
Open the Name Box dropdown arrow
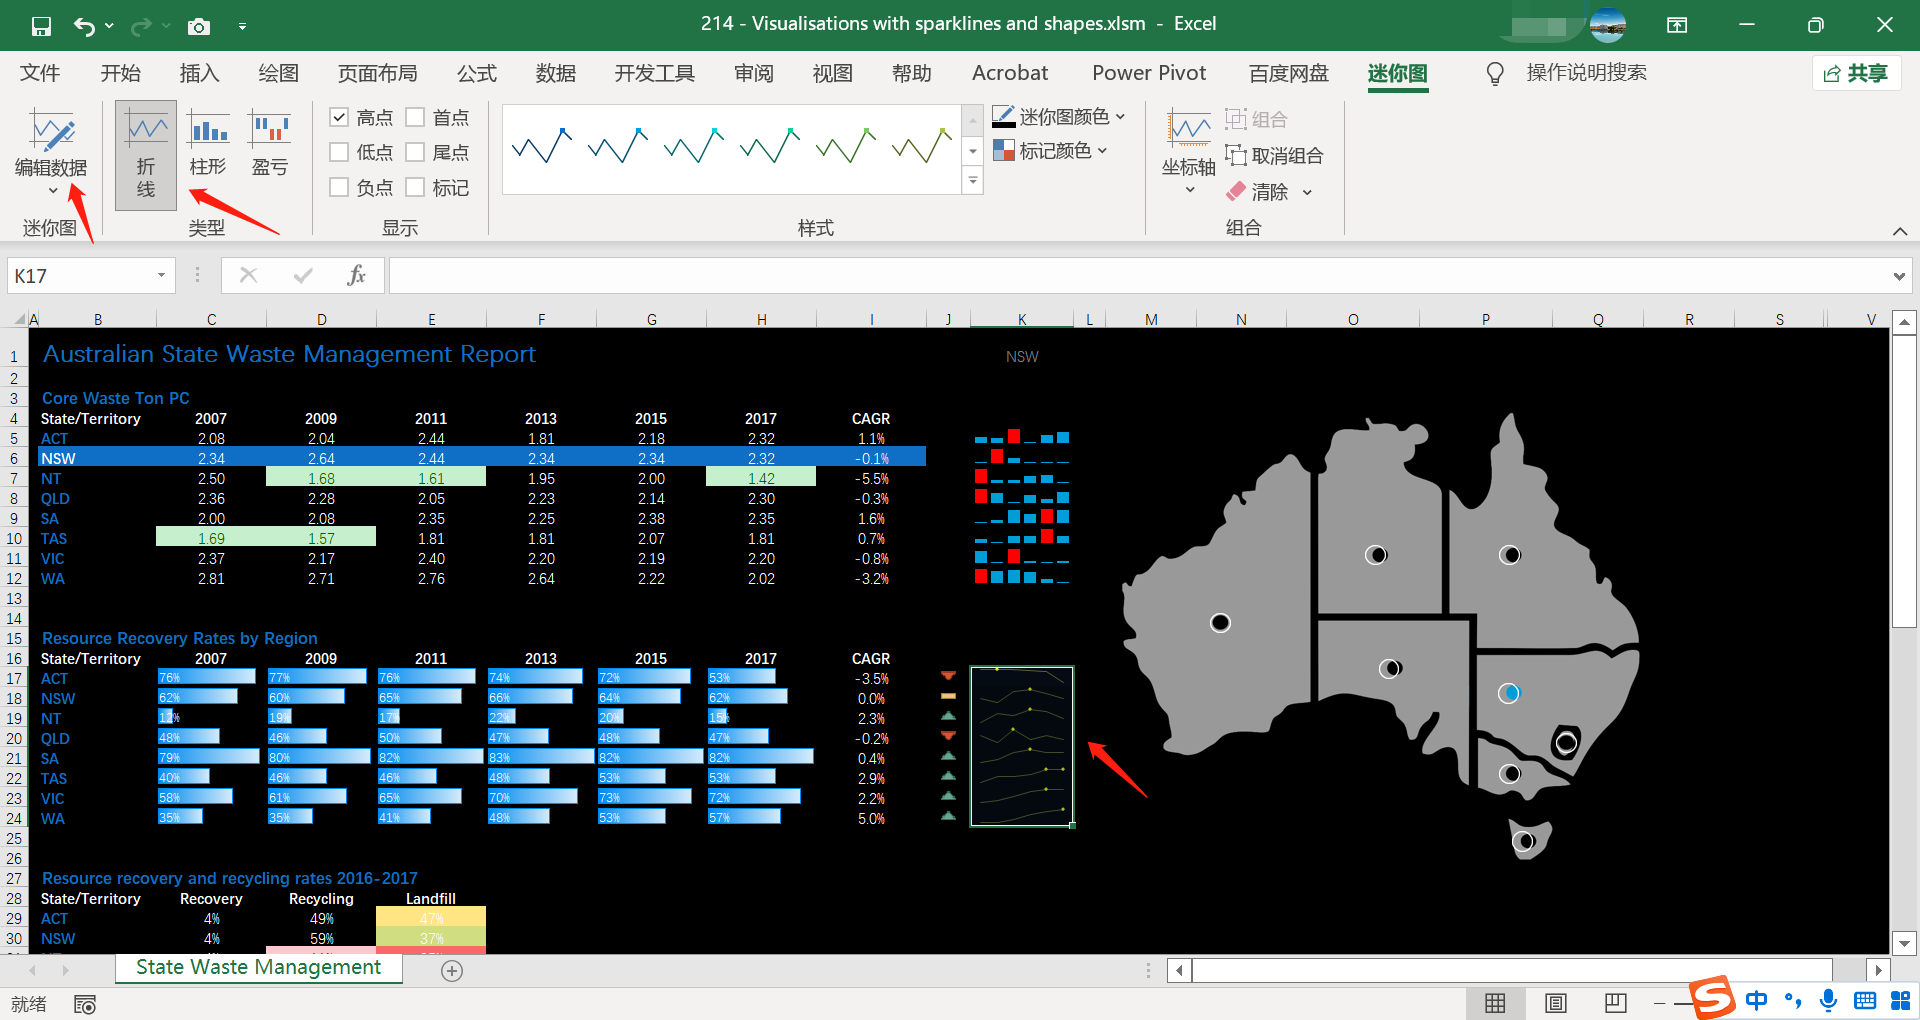point(161,276)
